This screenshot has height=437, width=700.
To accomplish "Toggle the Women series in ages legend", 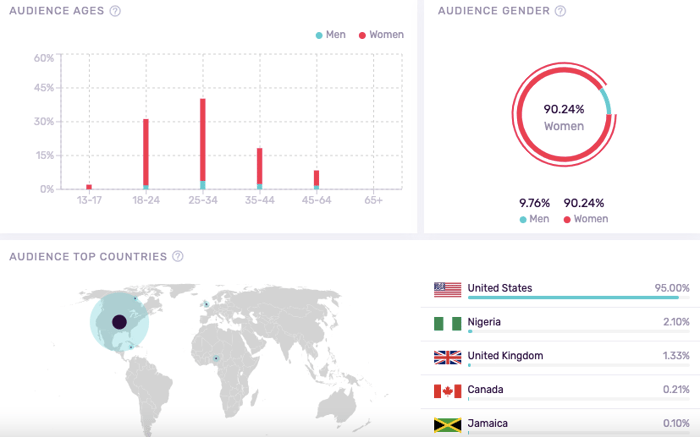I will click(x=380, y=35).
